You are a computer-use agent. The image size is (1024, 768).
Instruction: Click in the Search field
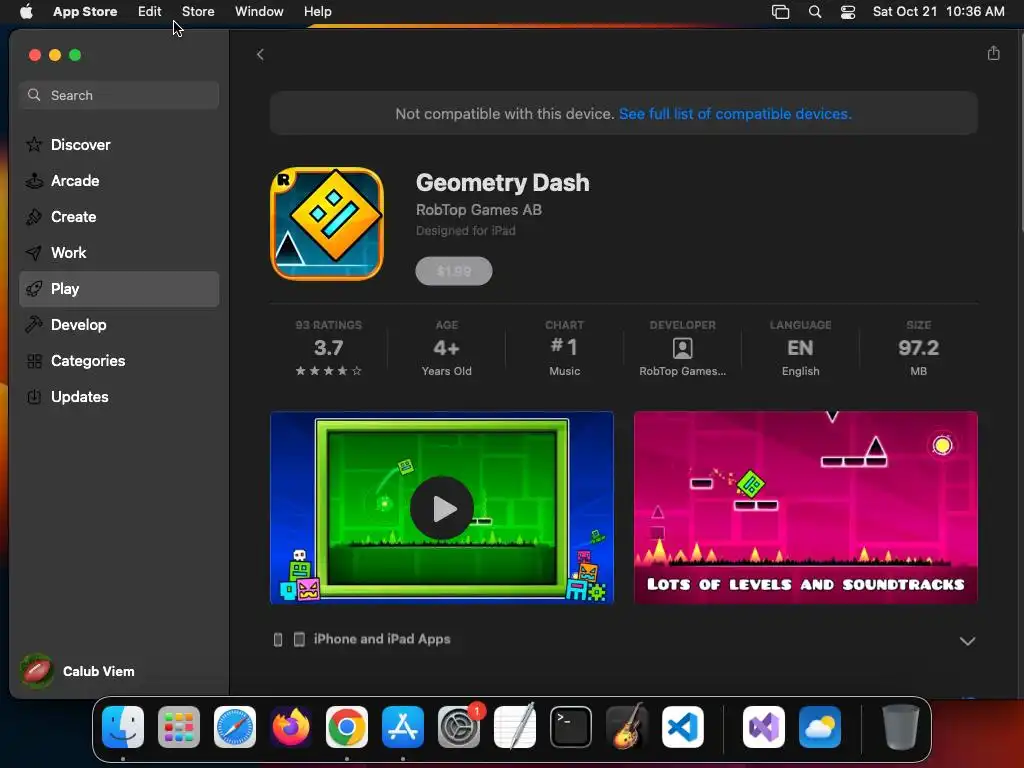[120, 95]
